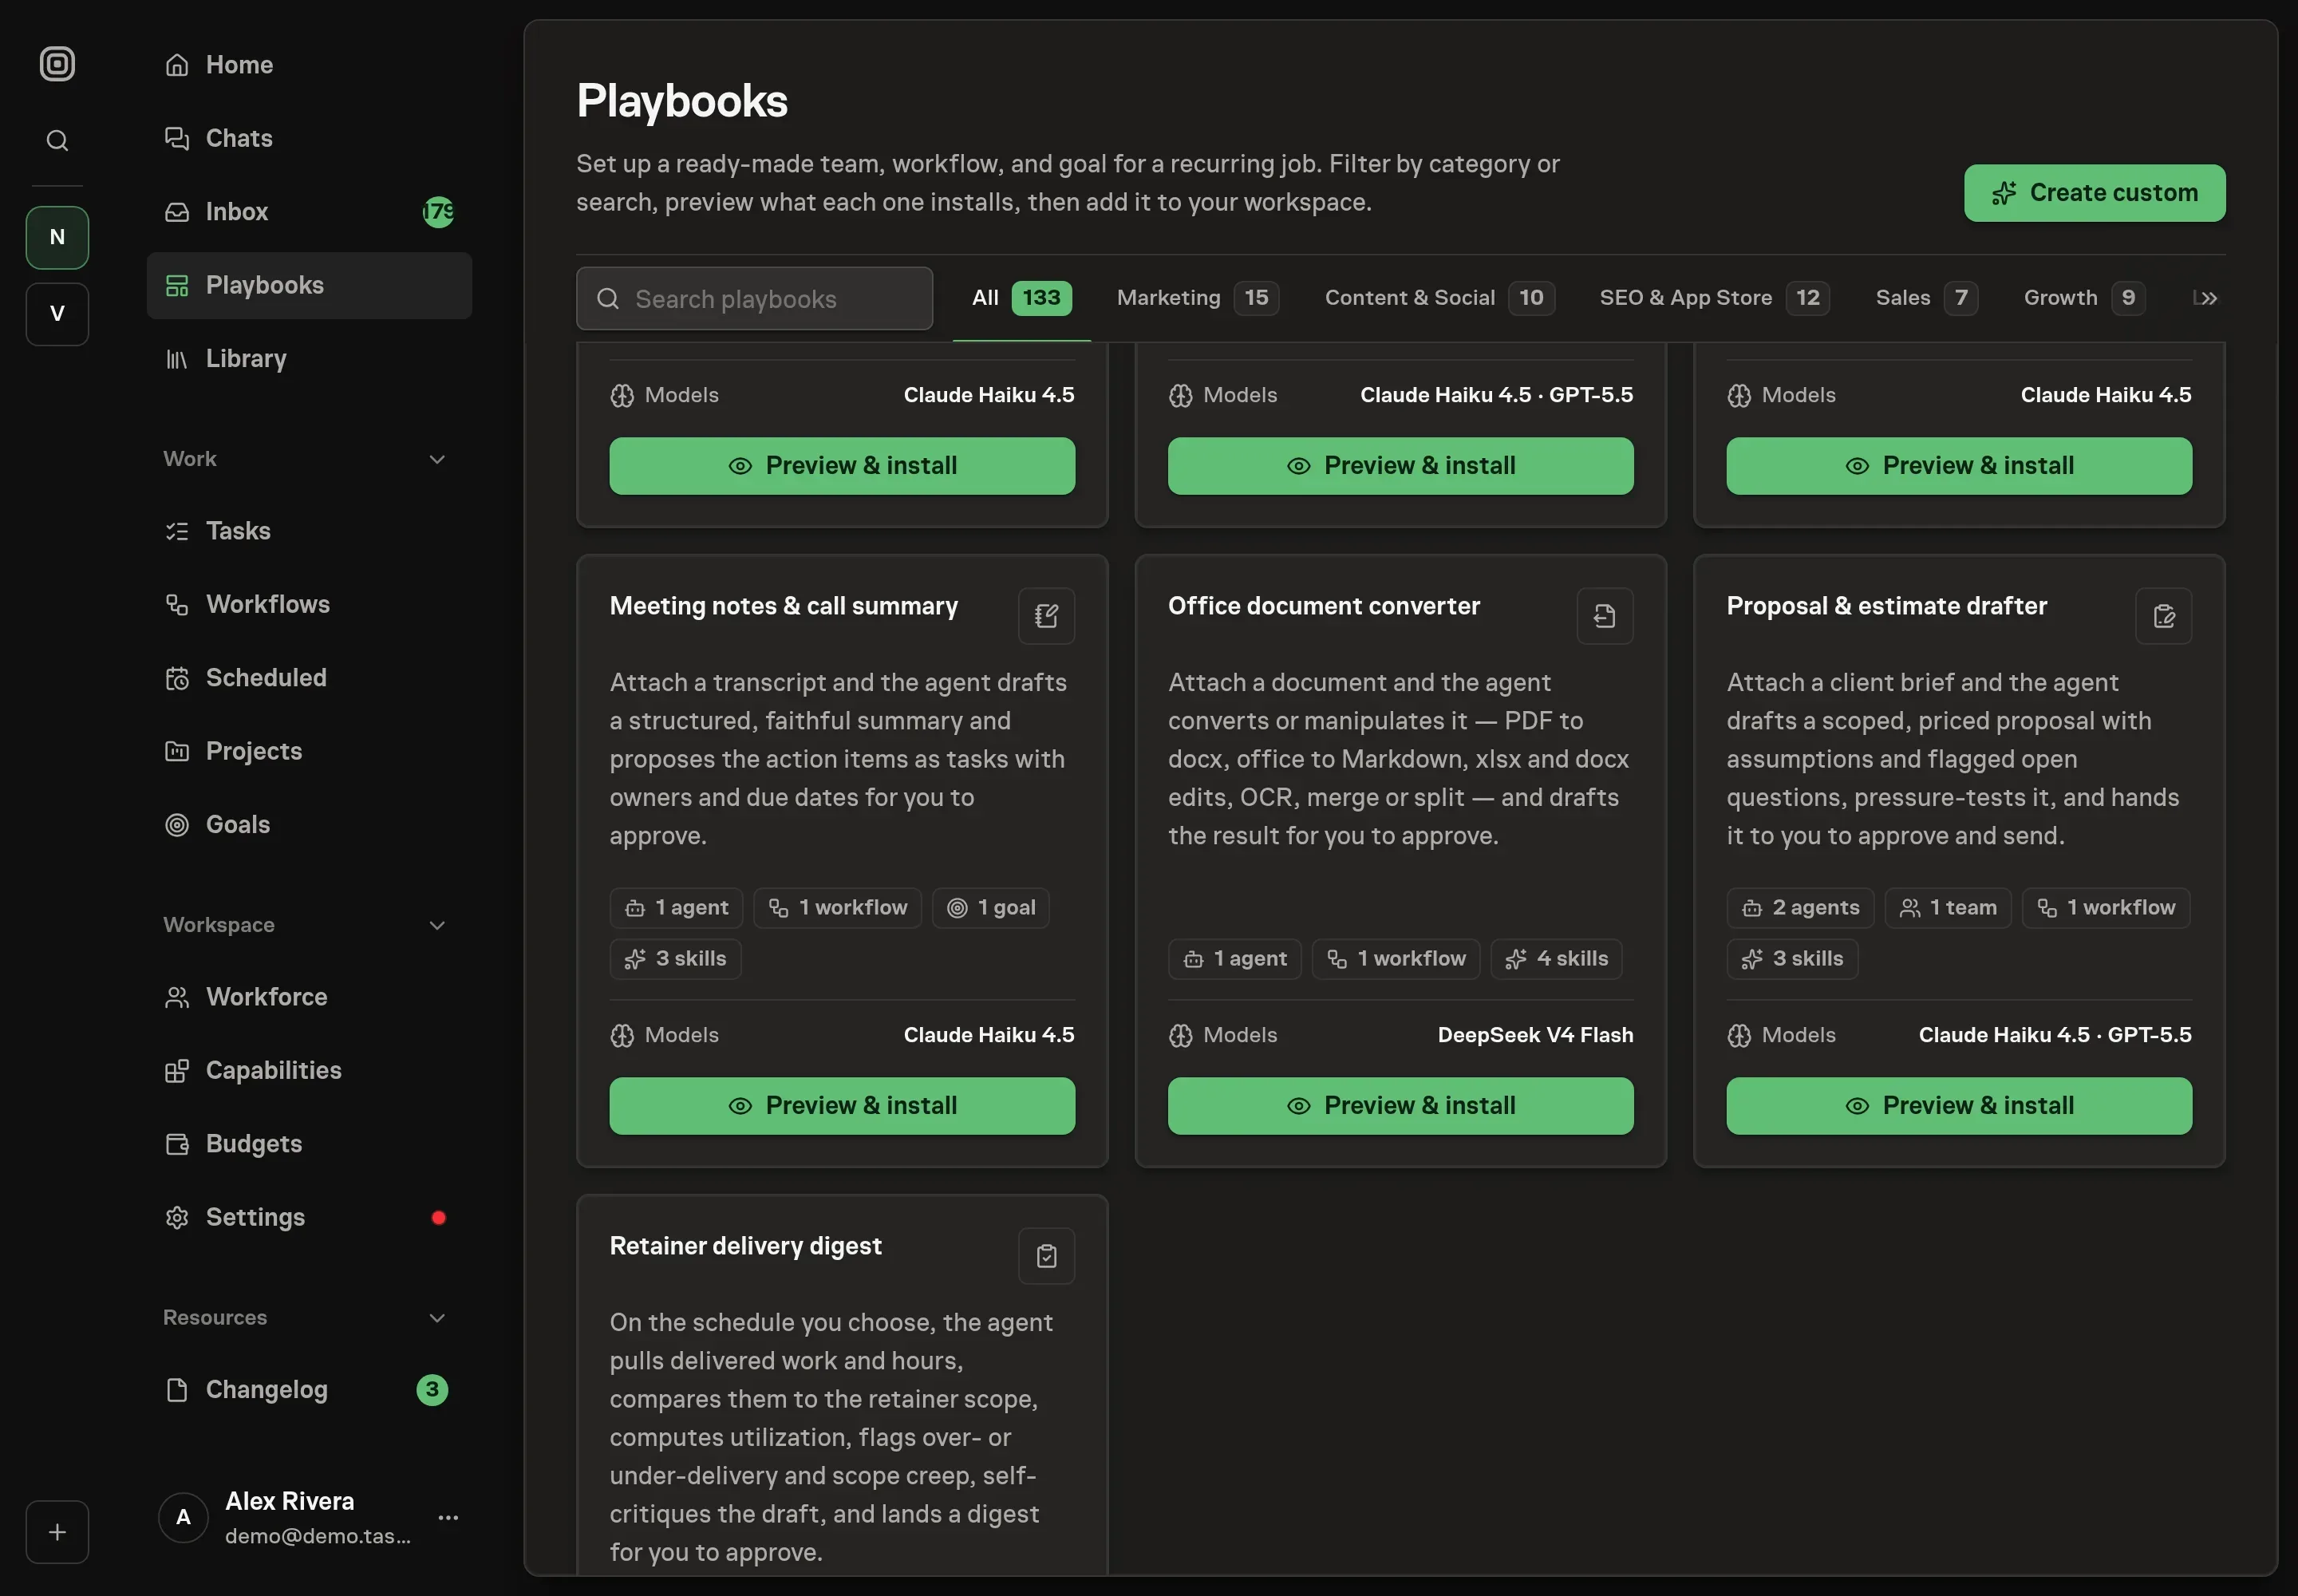Open Workforce in the sidebar
Viewport: 2298px width, 1596px height.
[309, 997]
